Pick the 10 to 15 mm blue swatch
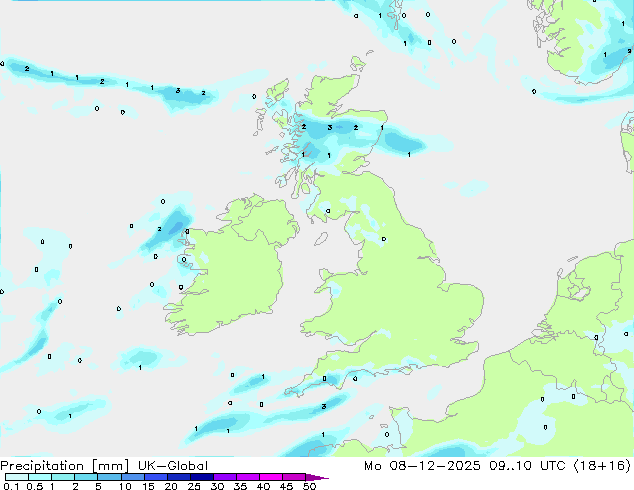Viewport: 634px width, 490px height. [x=133, y=477]
